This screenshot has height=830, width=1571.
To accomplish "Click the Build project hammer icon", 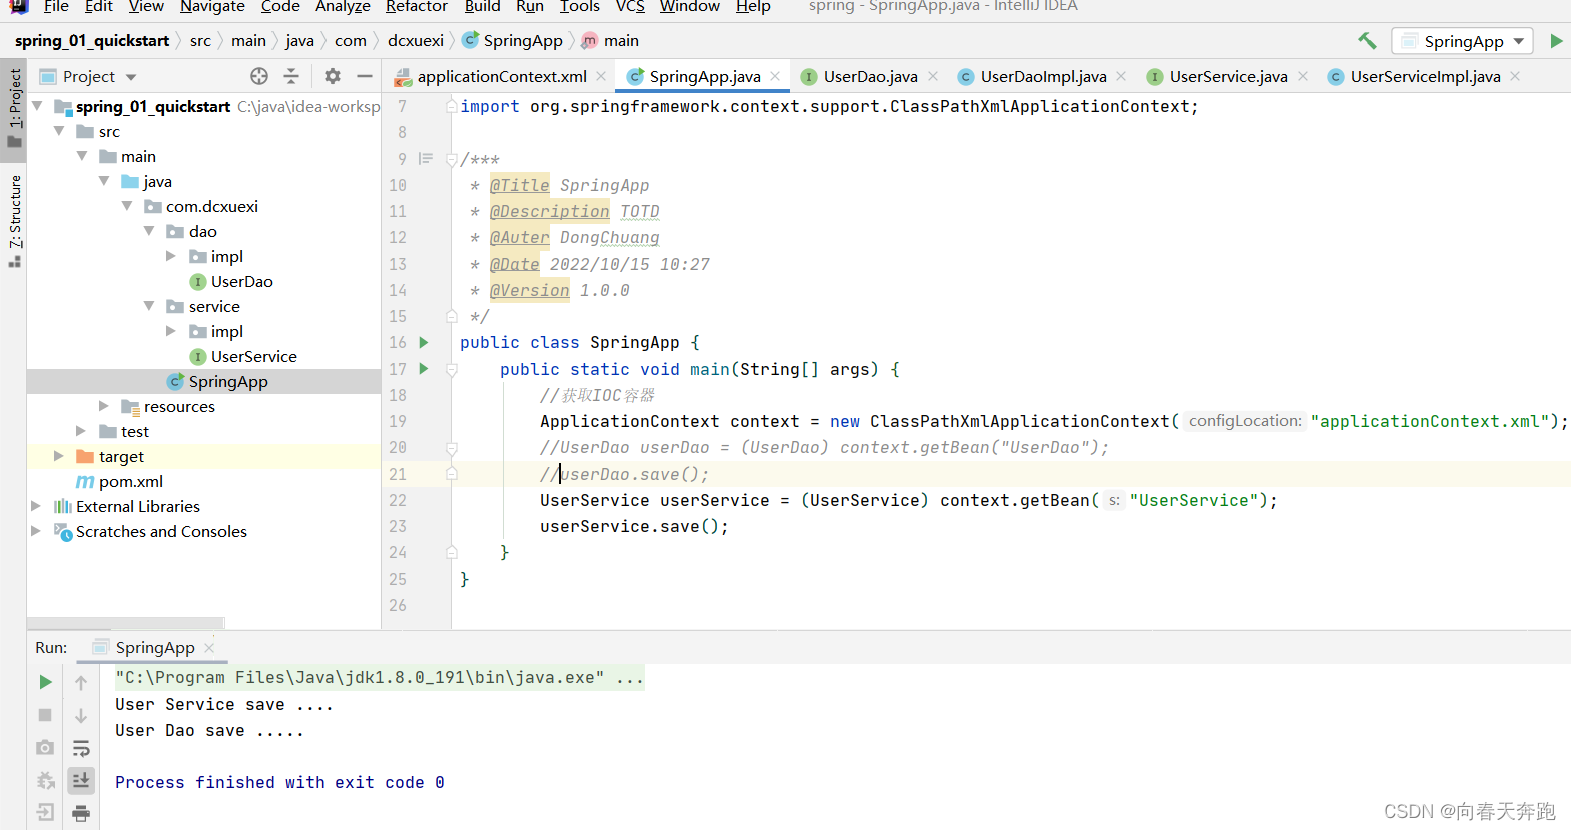I will tap(1367, 41).
